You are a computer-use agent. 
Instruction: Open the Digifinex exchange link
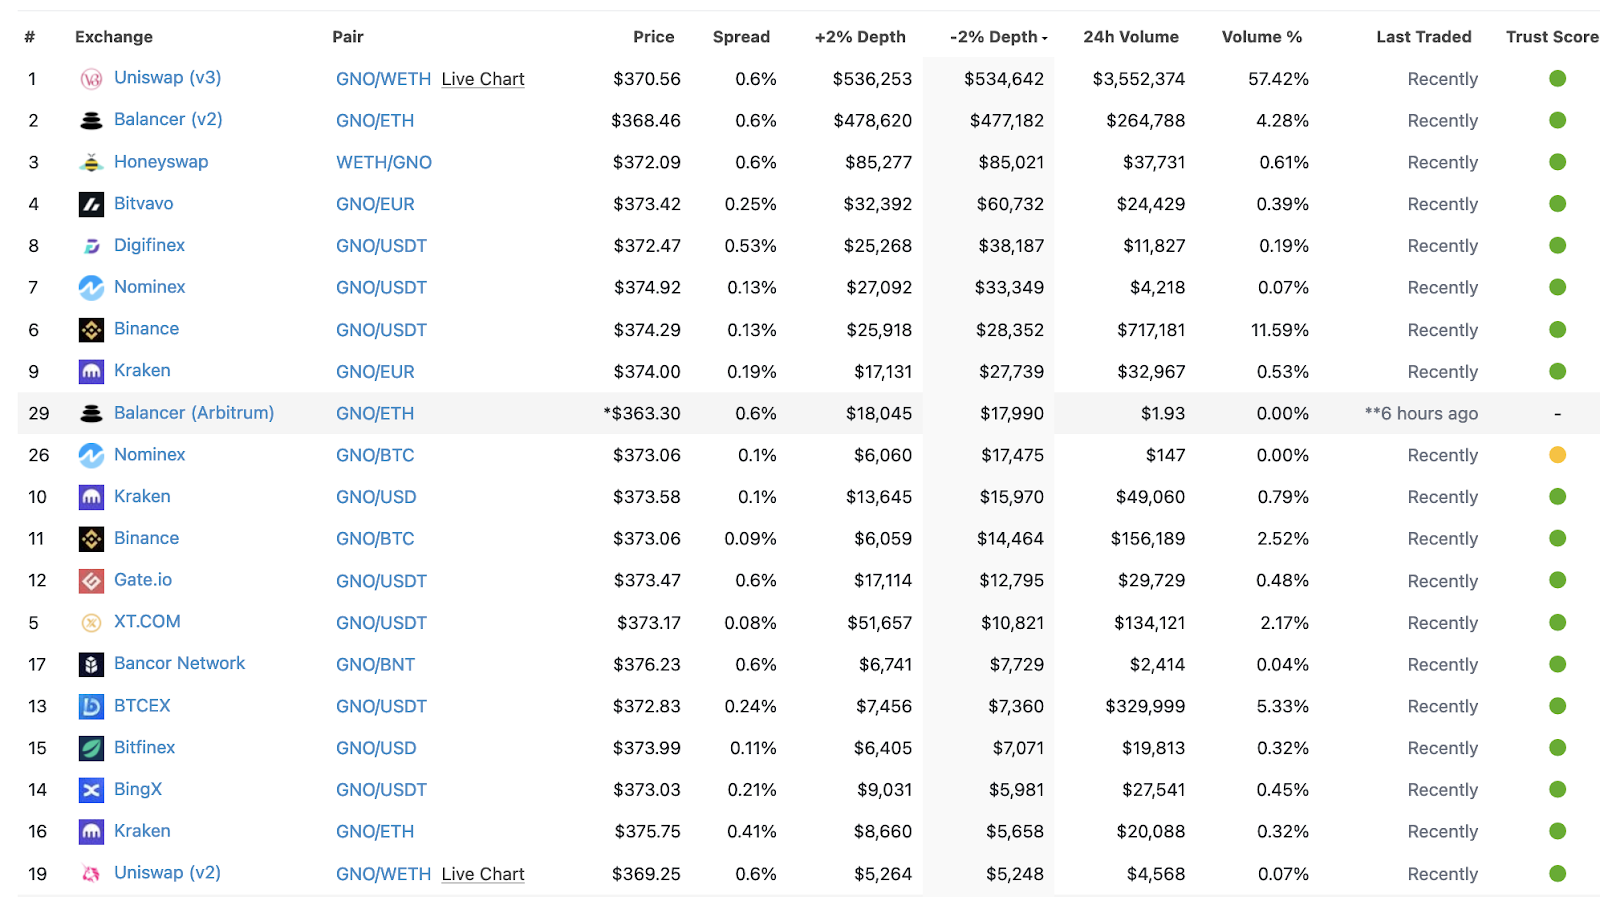coord(149,245)
